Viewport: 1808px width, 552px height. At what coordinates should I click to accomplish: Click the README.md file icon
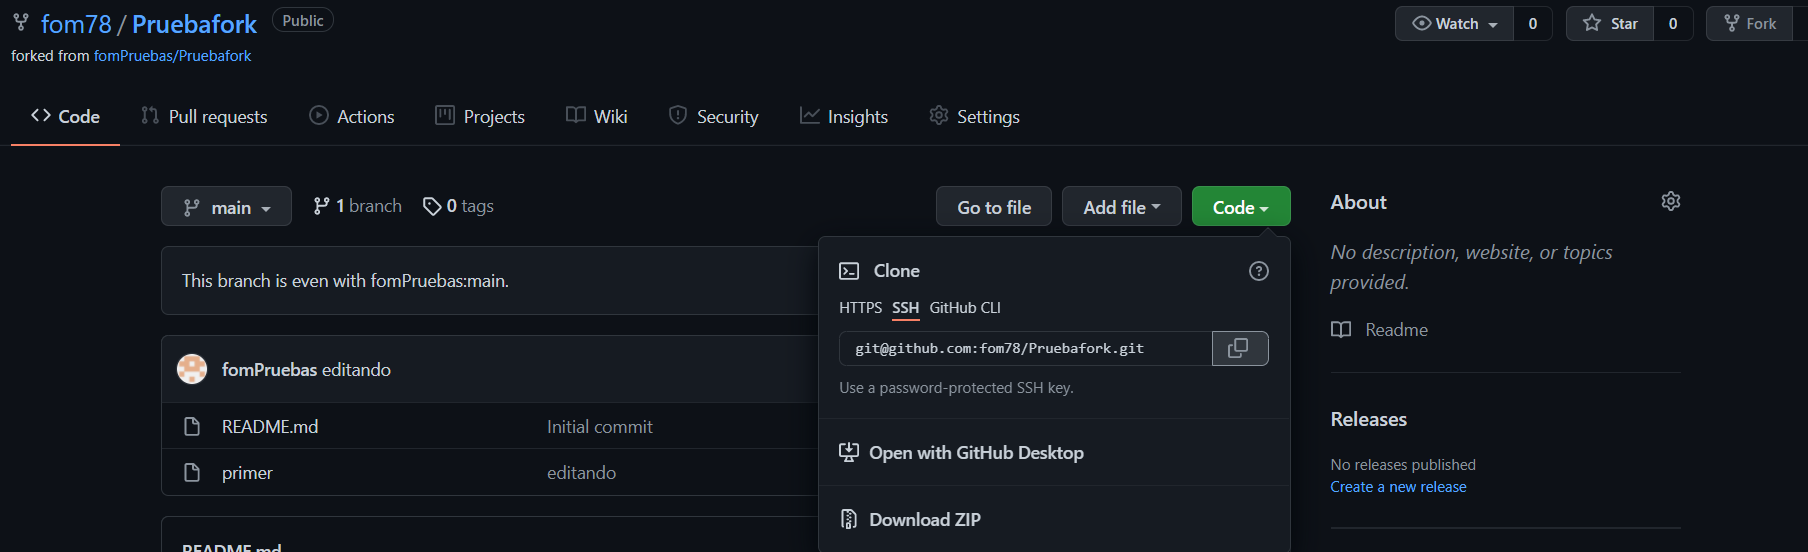192,427
